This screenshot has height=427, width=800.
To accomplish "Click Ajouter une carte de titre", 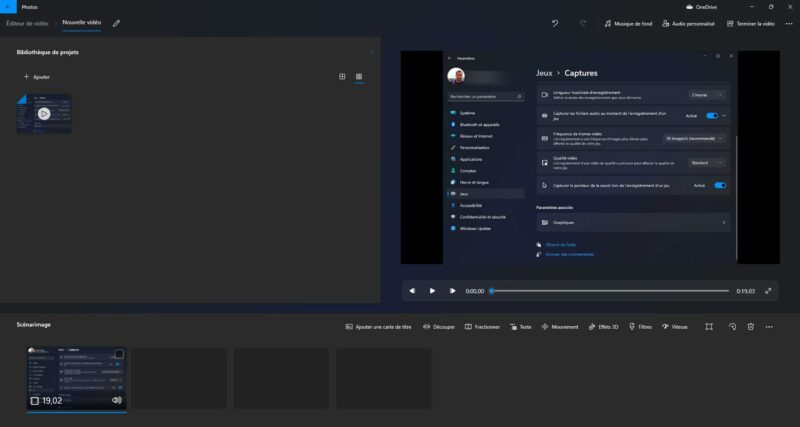I will click(x=378, y=327).
